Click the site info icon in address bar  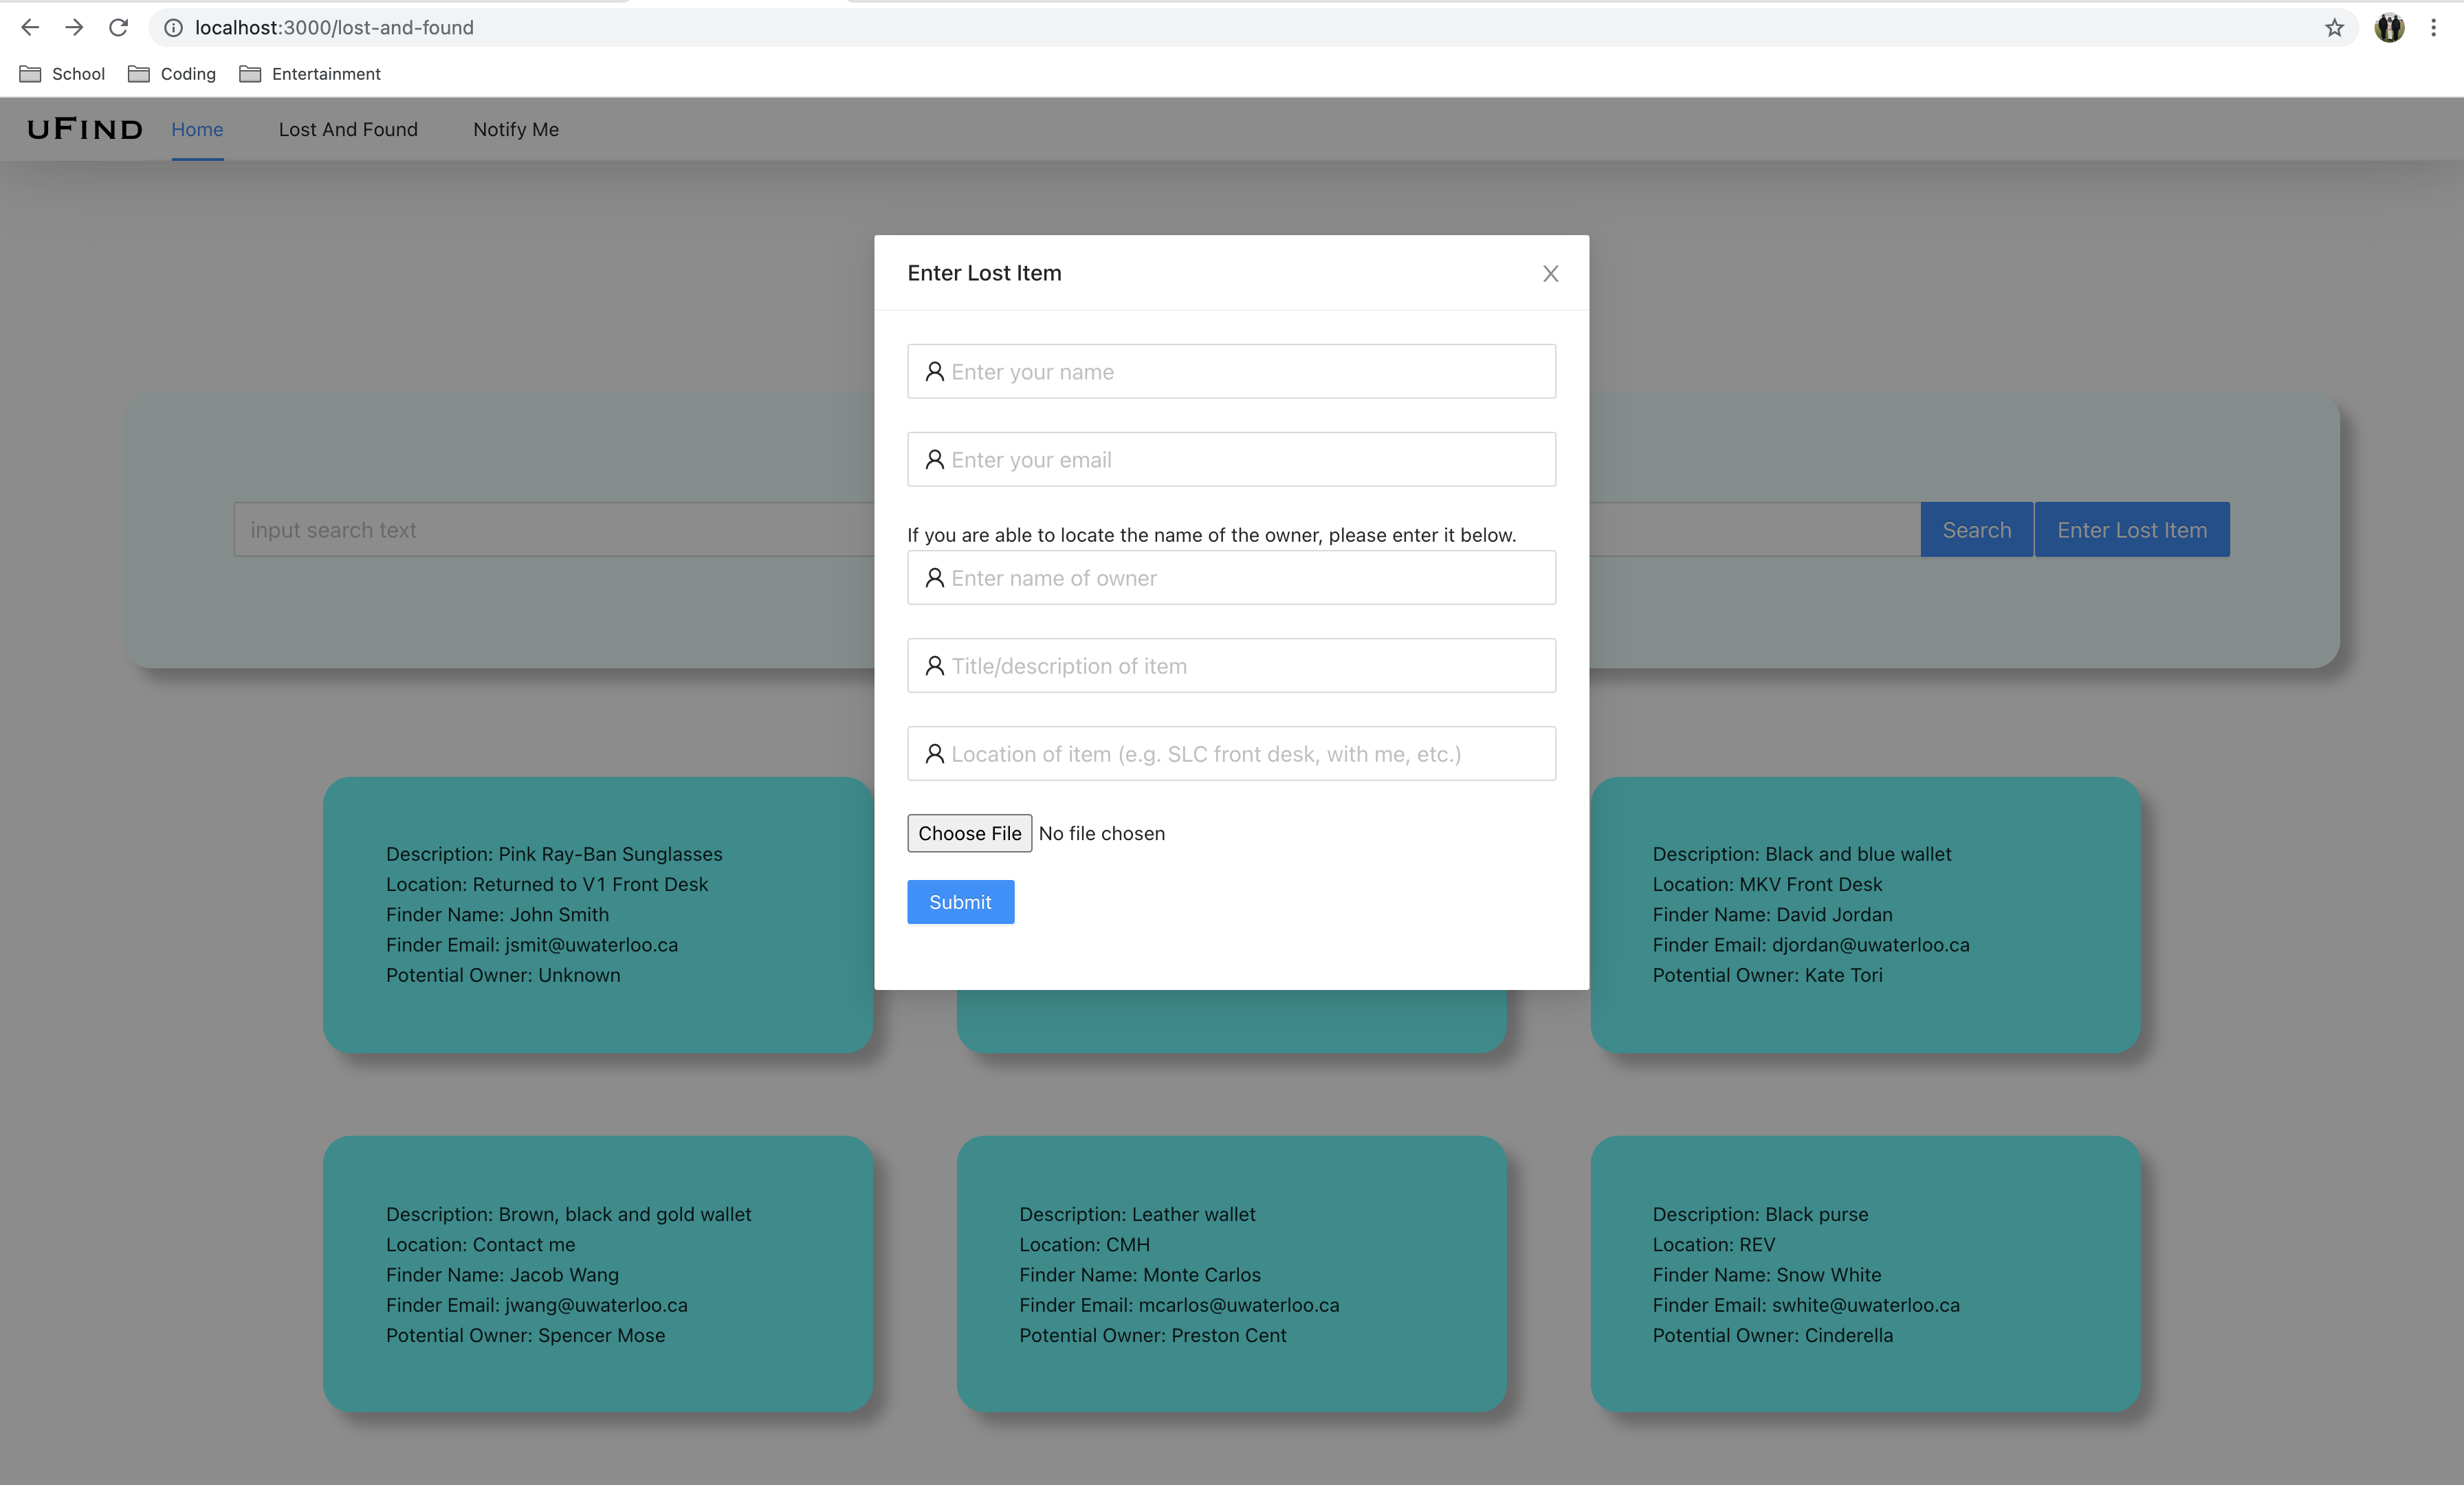click(173, 27)
